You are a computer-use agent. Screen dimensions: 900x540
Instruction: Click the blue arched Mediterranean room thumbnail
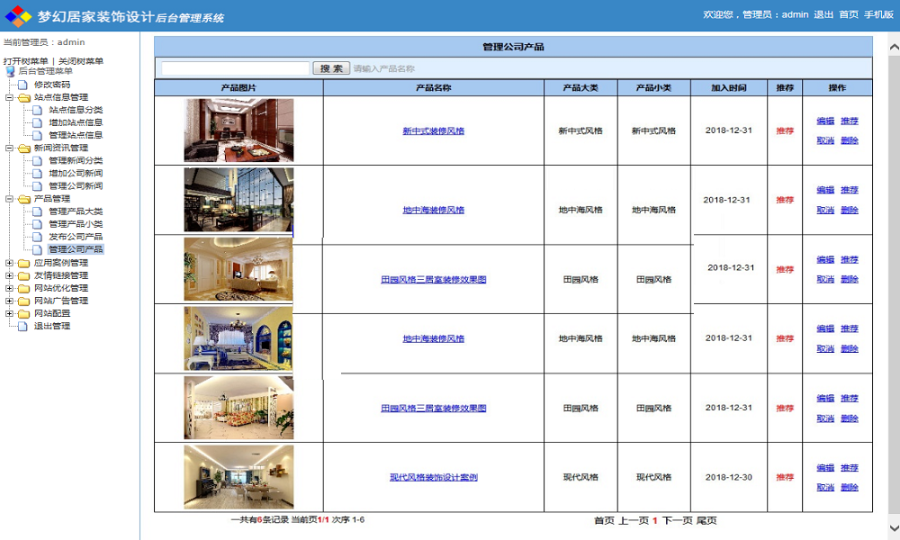click(239, 339)
